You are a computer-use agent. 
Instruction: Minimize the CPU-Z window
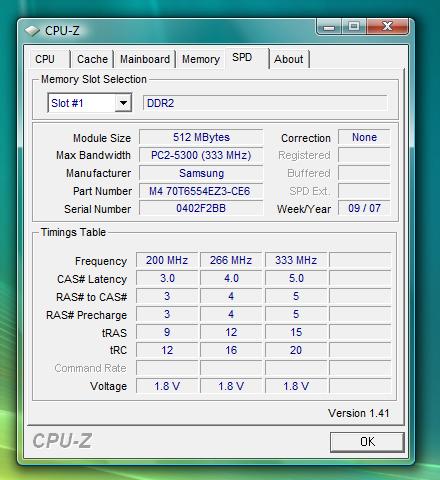pyautogui.click(x=329, y=27)
